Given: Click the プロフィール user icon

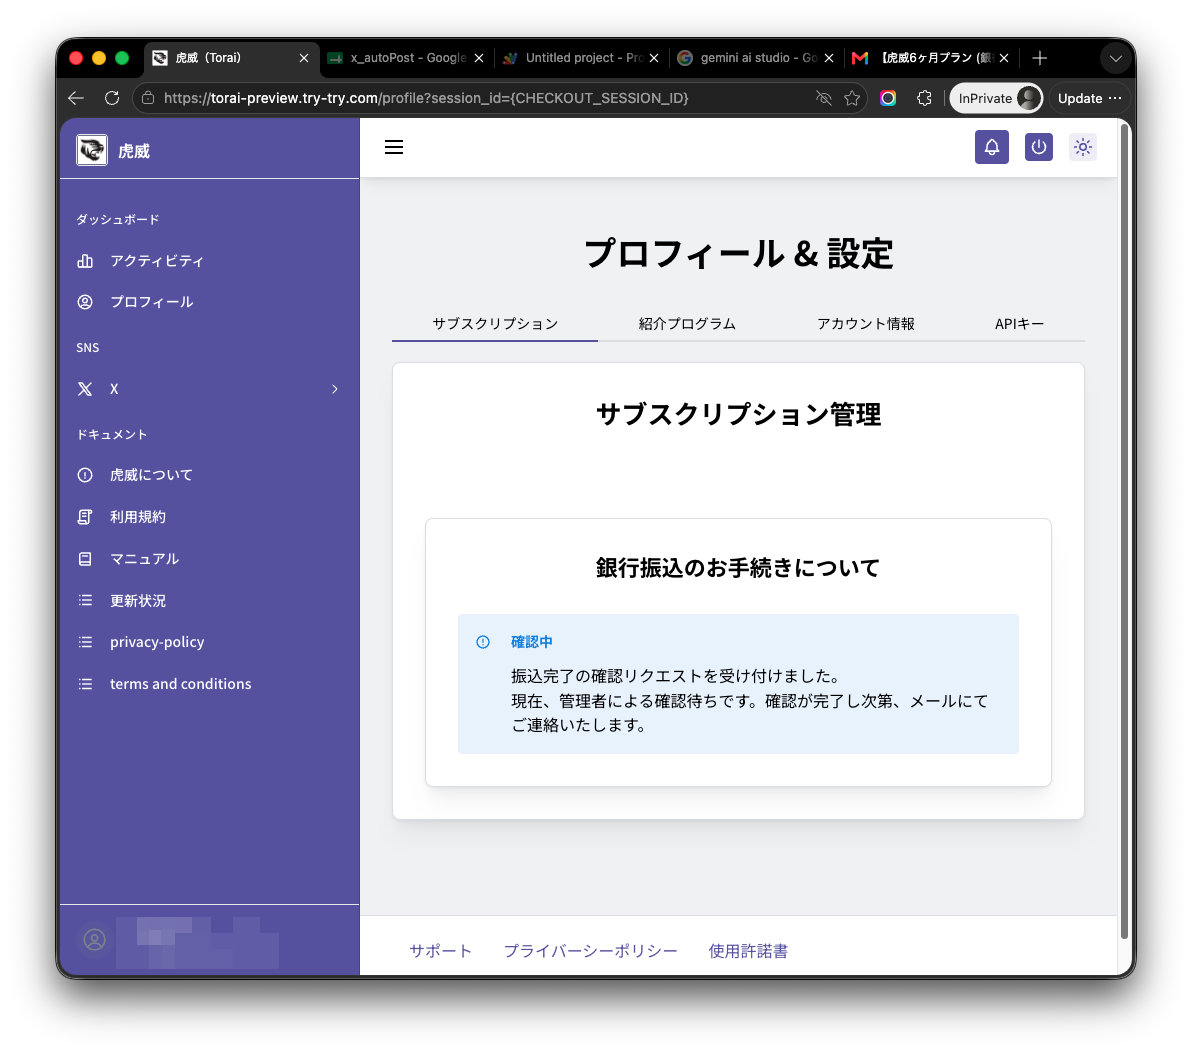Looking at the screenshot, I should (x=85, y=302).
